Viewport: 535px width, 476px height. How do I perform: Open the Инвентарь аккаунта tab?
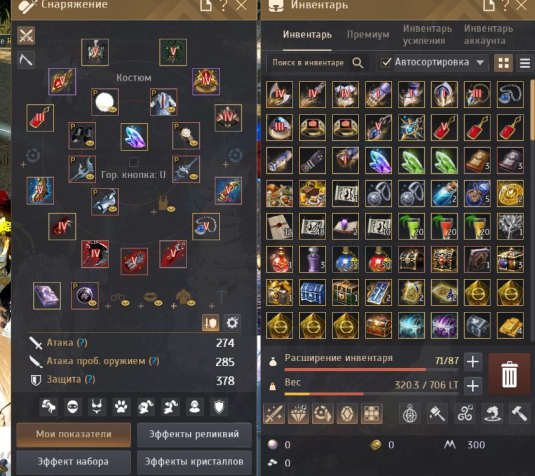coord(488,34)
